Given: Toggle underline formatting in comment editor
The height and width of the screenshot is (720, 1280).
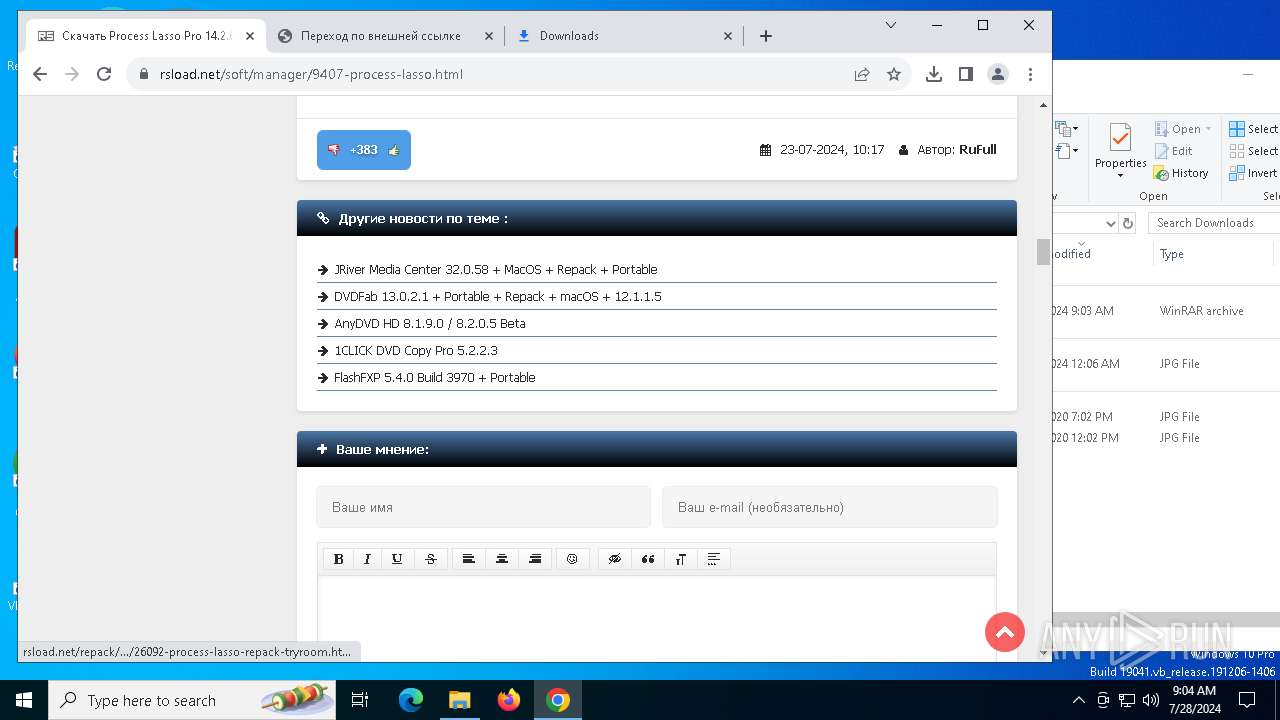Looking at the screenshot, I should 397,559.
